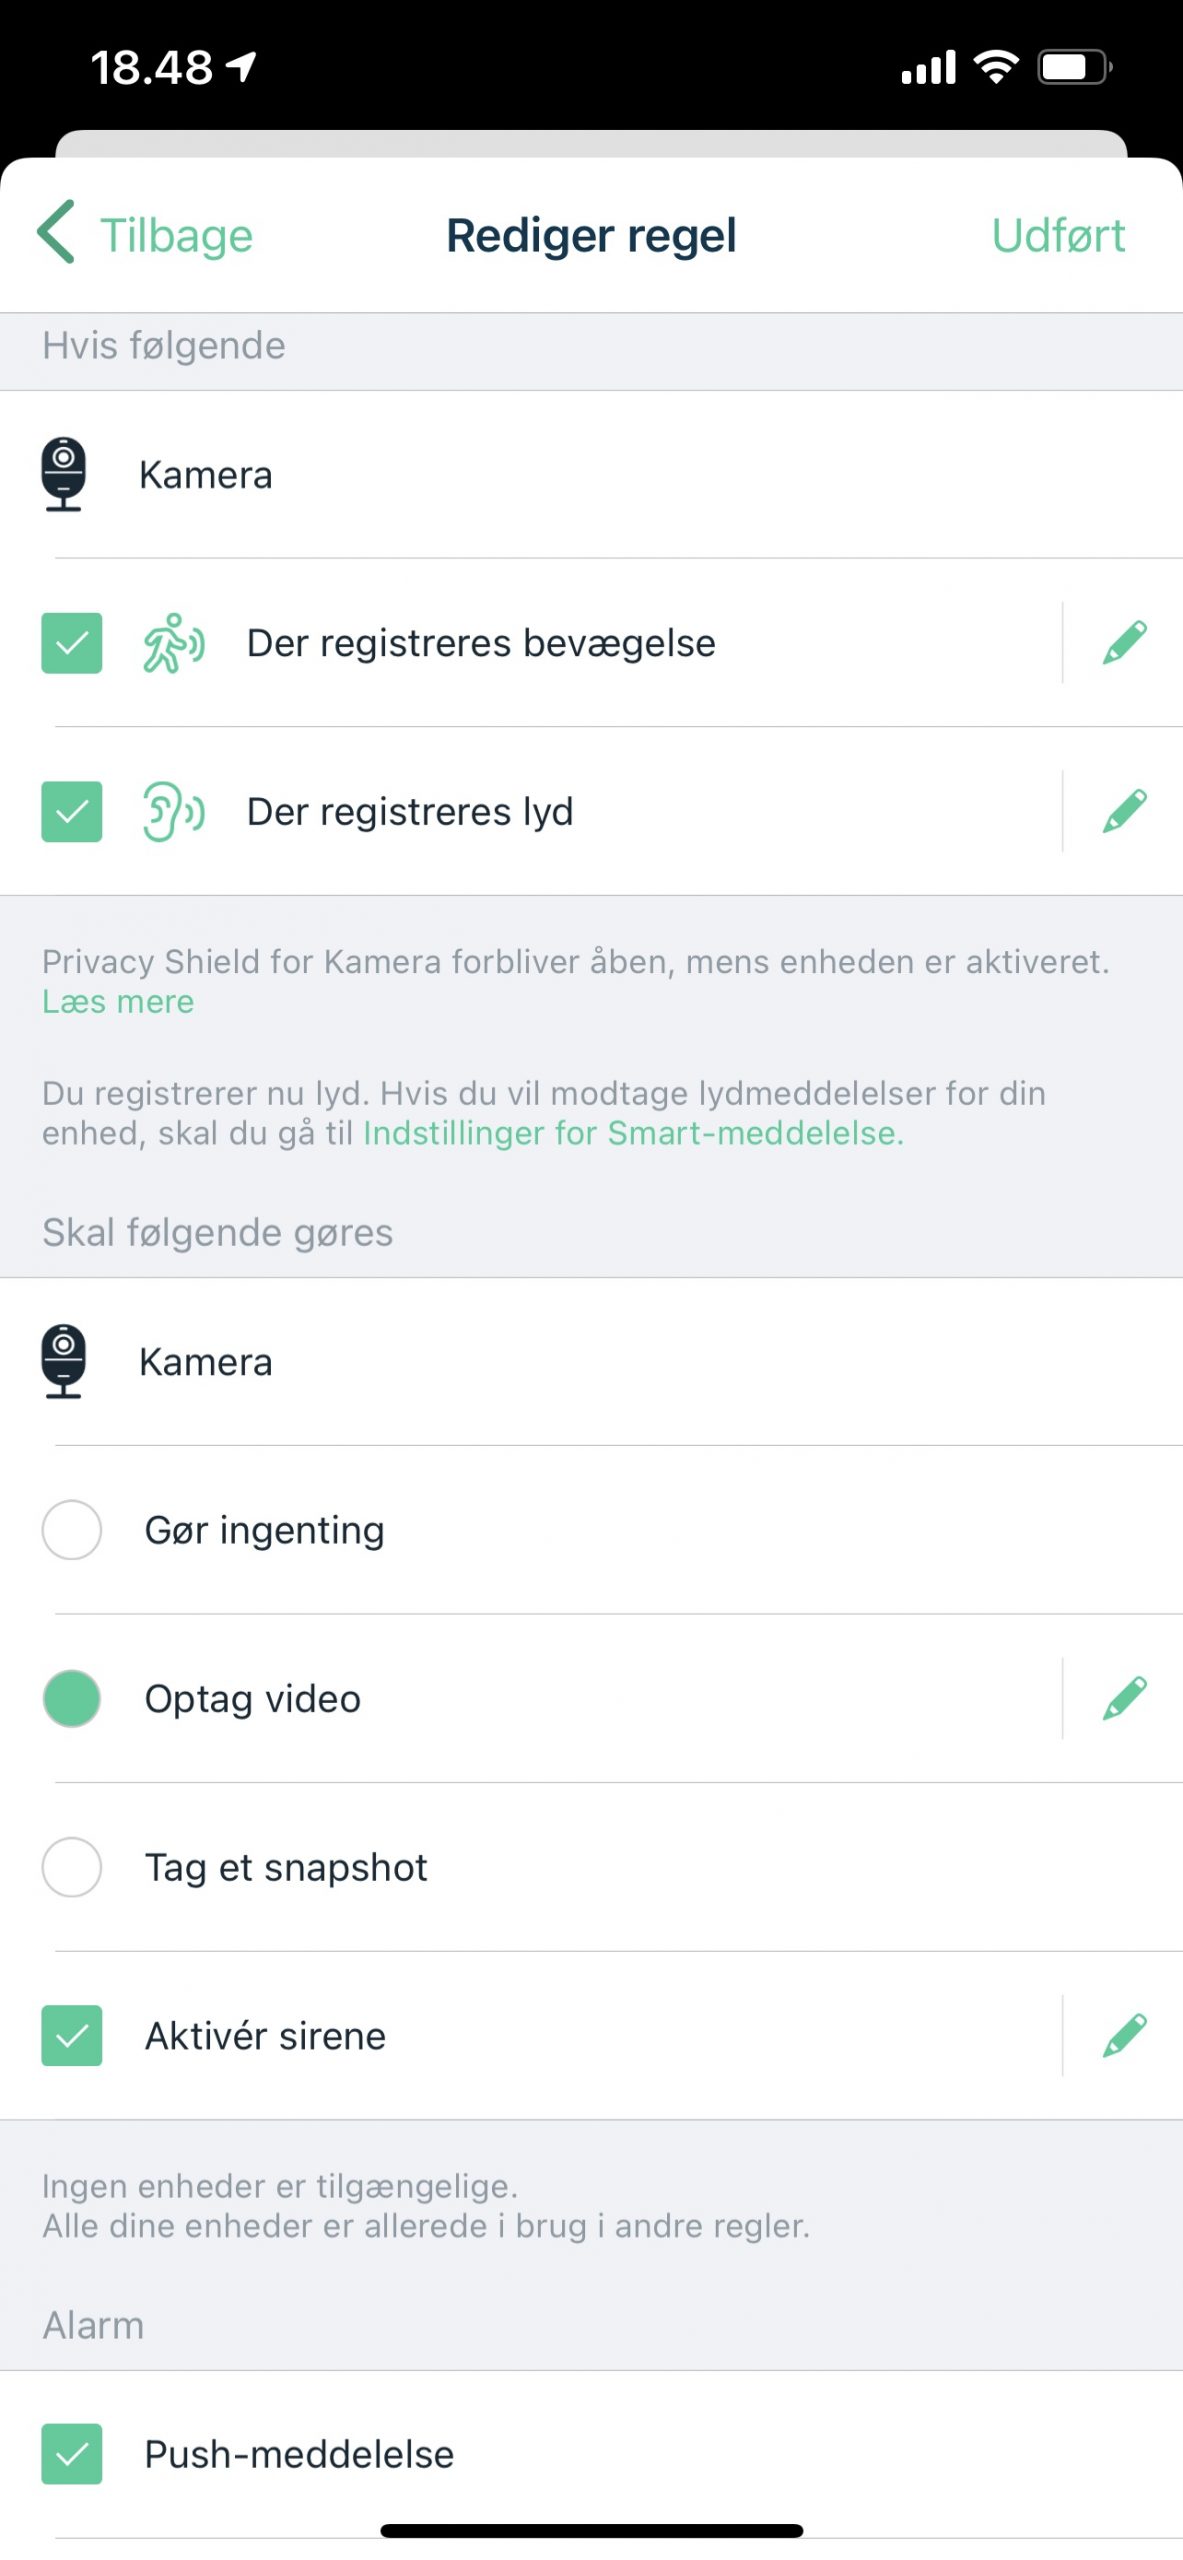1183x2560 pixels.
Task: Edit Aktivér sirene settings pencil icon
Action: [1124, 2035]
